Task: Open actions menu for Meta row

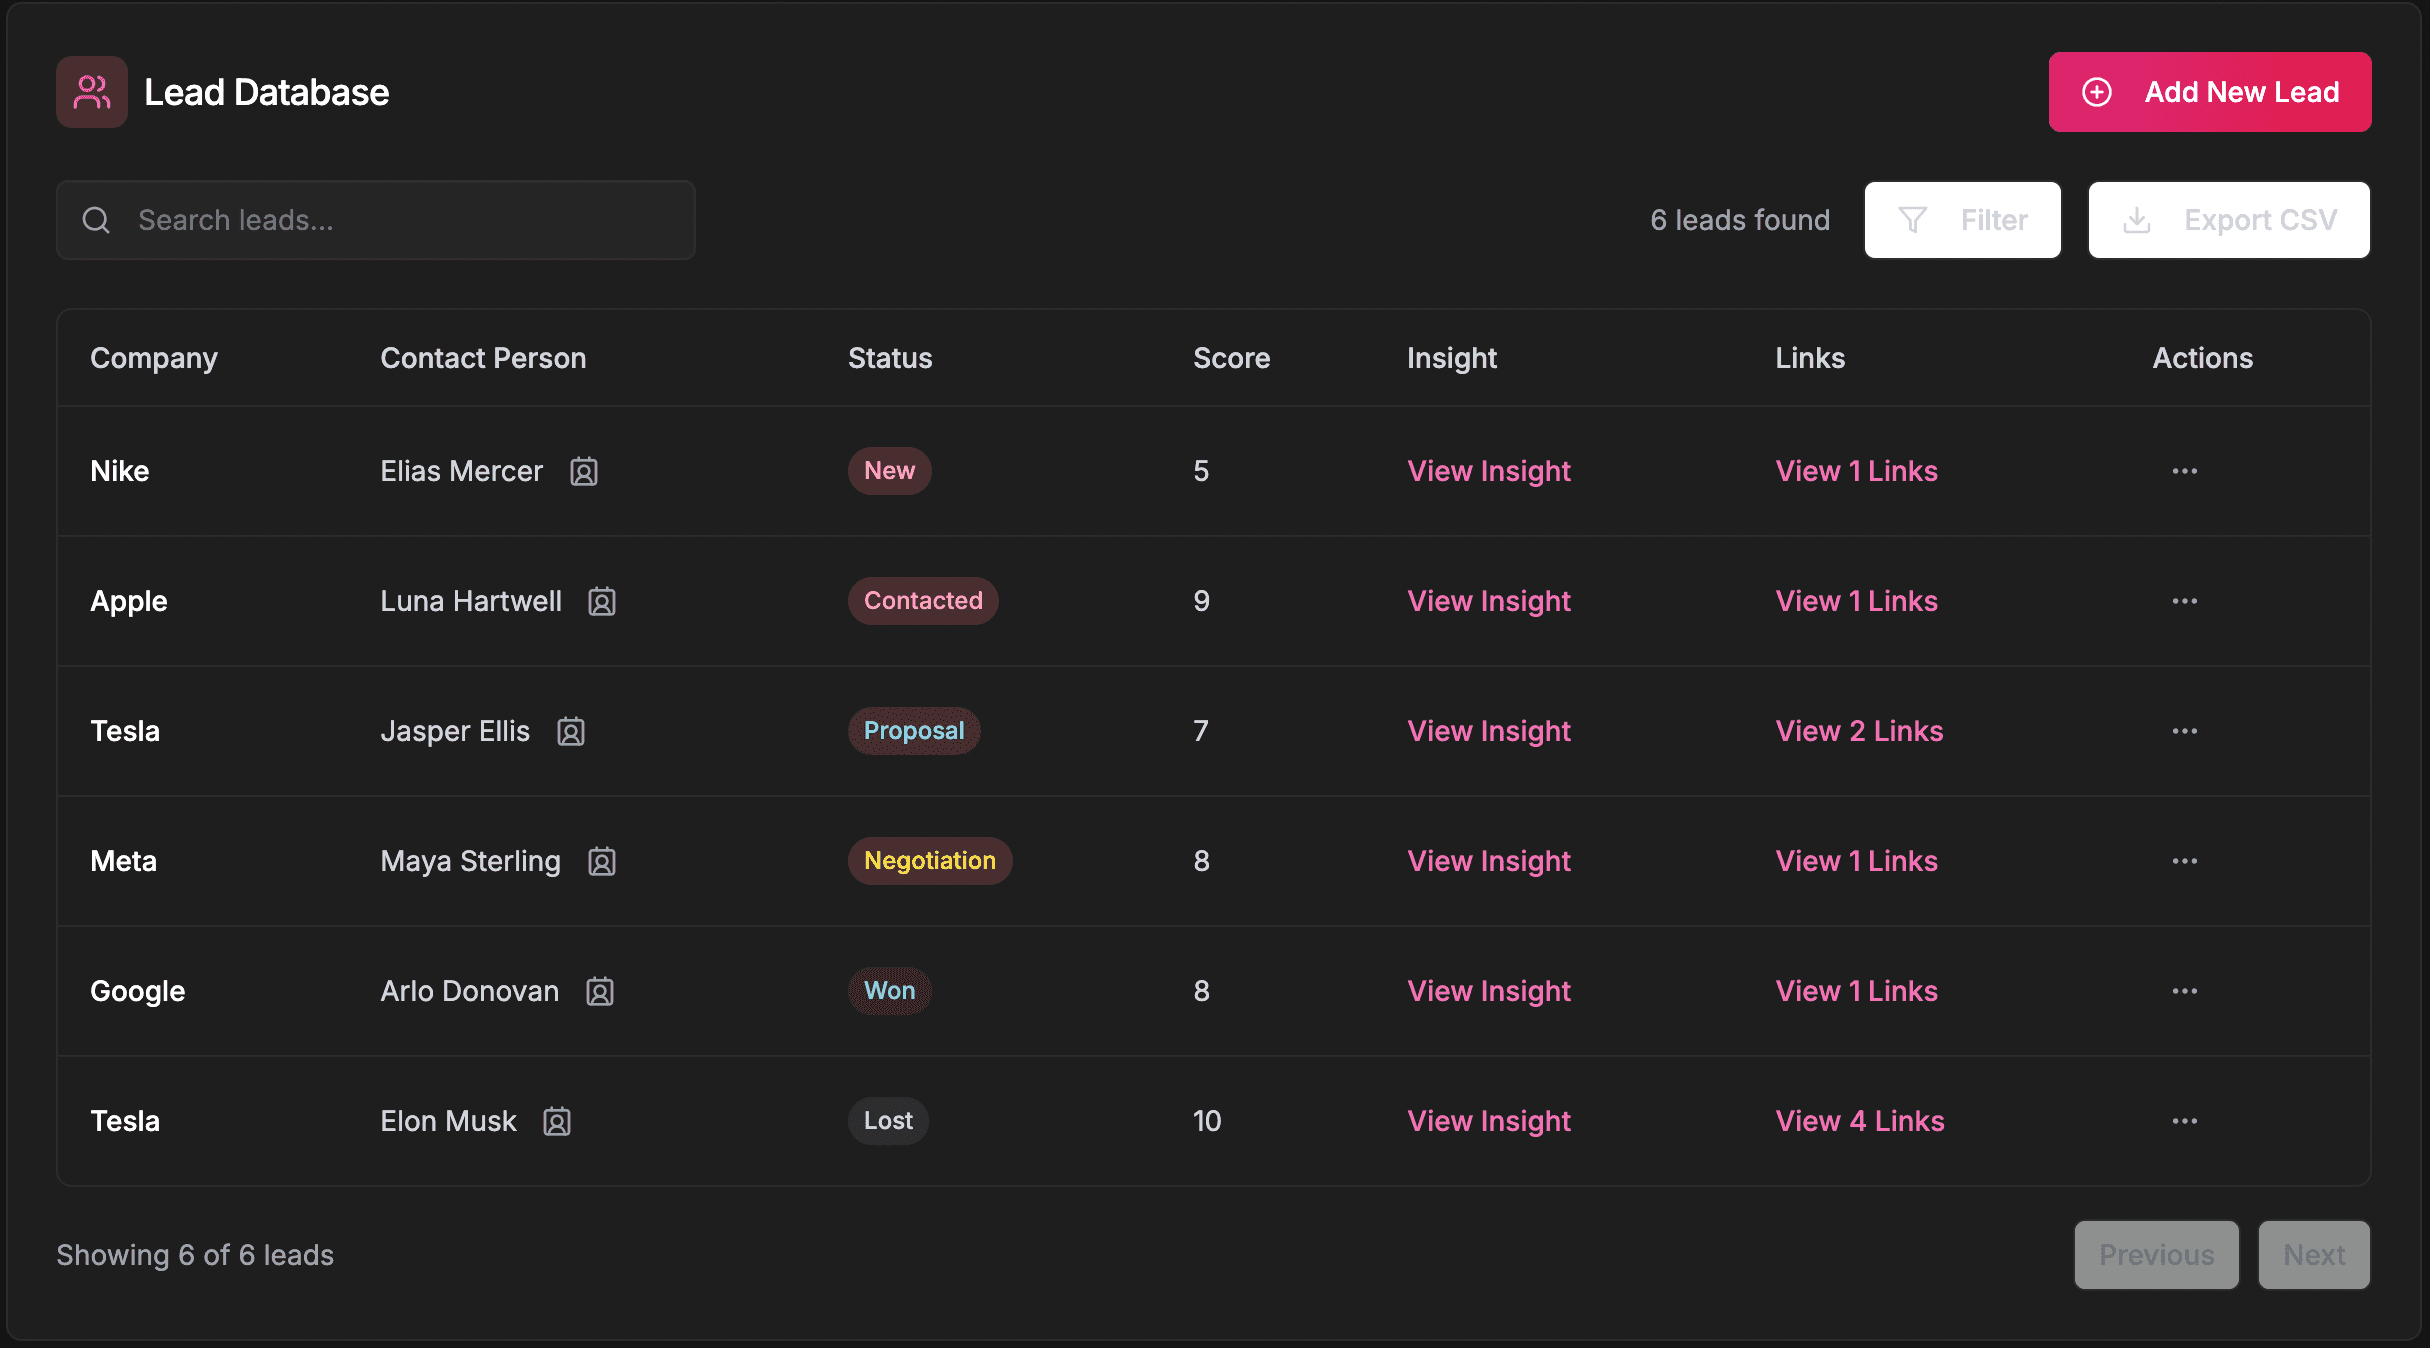Action: [x=2185, y=861]
